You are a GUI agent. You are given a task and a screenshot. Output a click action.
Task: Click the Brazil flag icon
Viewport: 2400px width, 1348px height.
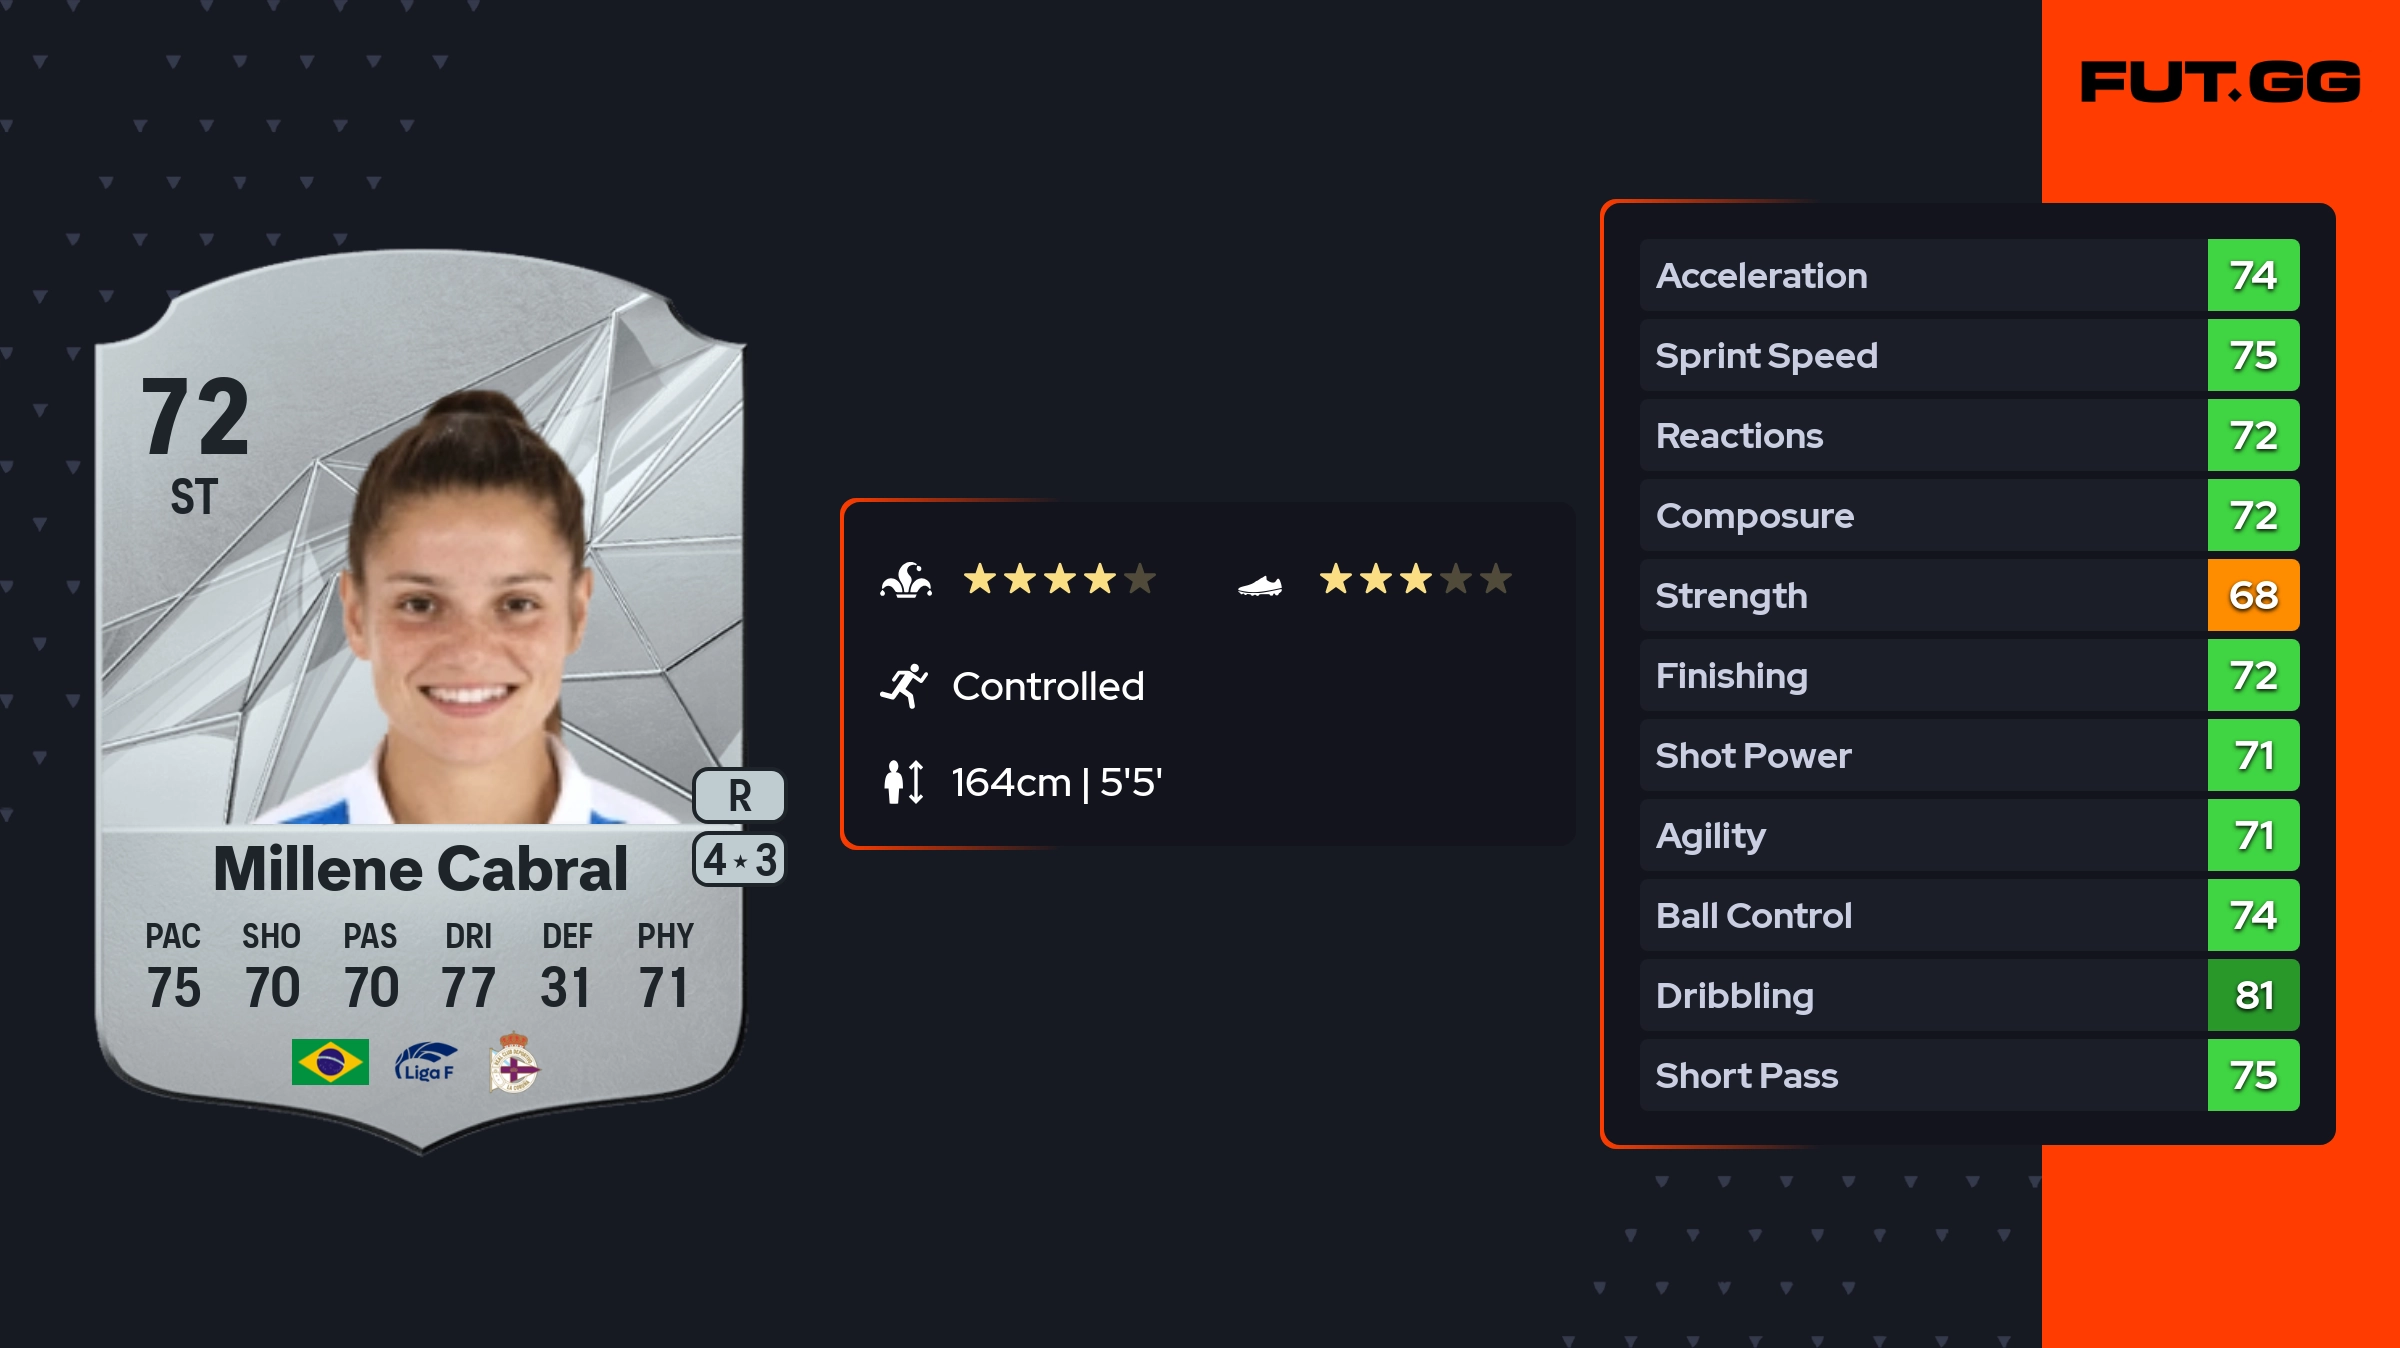330,1062
